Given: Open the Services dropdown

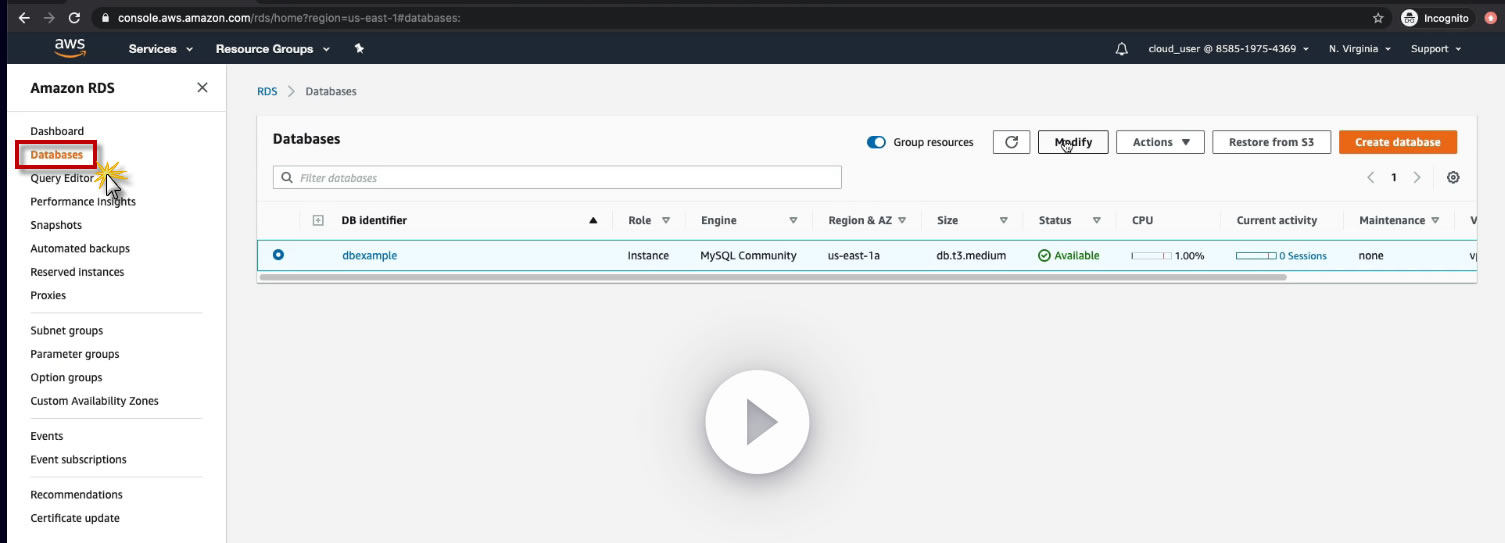Looking at the screenshot, I should pos(159,49).
